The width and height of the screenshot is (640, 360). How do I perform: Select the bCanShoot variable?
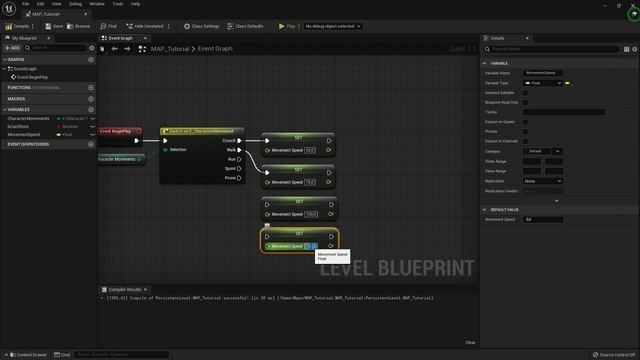pyautogui.click(x=18, y=127)
